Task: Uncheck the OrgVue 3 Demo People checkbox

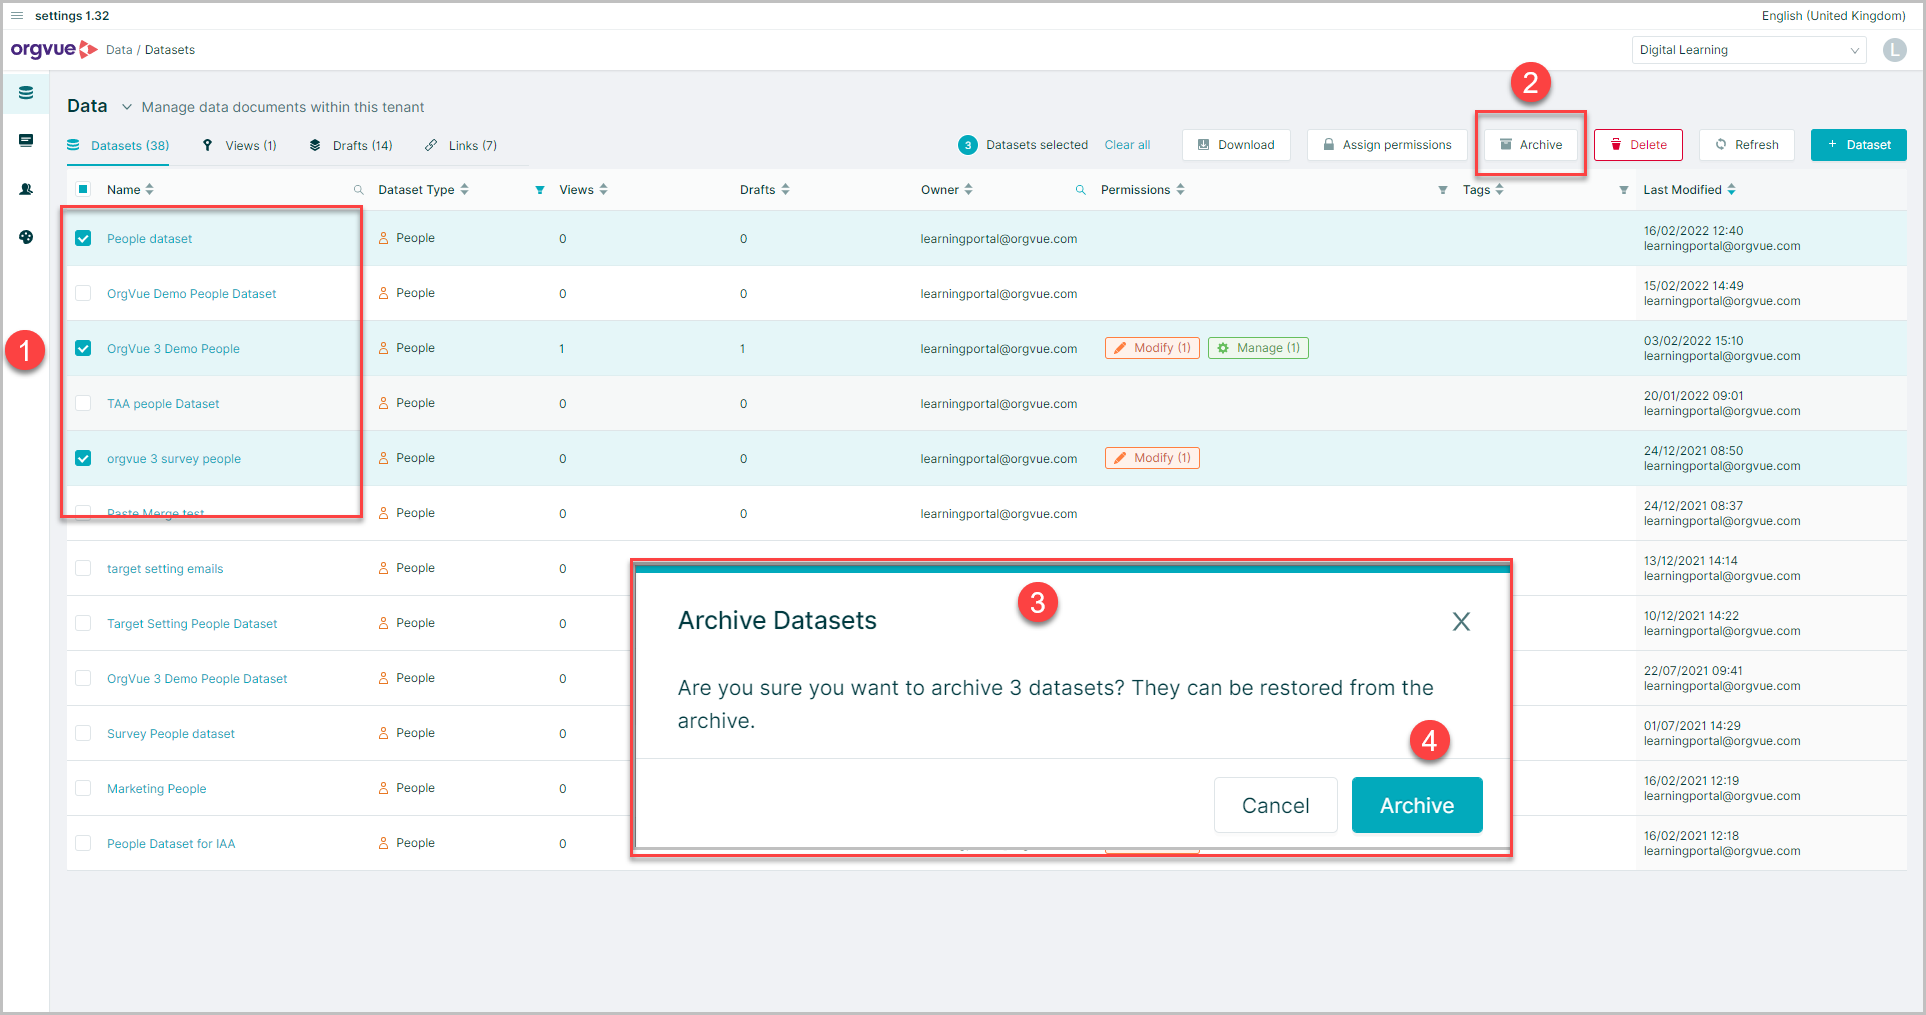Action: pyautogui.click(x=83, y=348)
